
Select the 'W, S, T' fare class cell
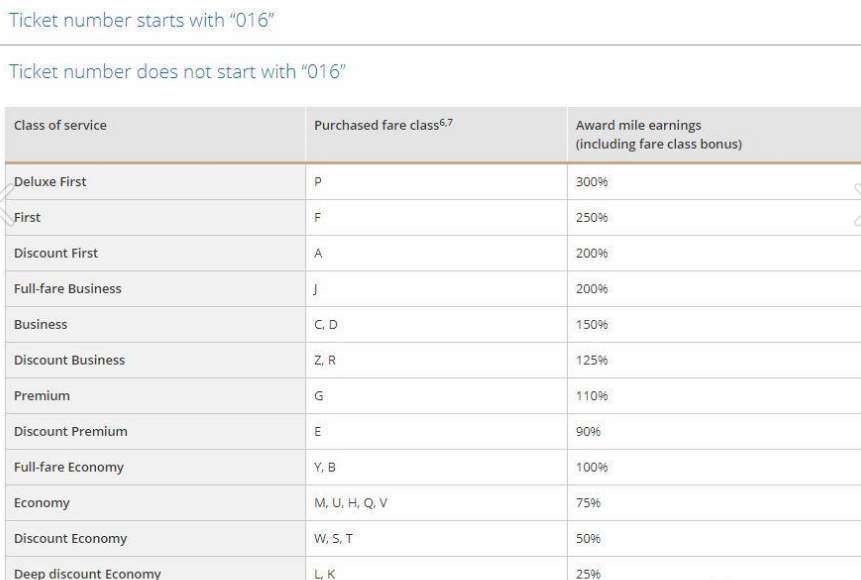[331, 539]
